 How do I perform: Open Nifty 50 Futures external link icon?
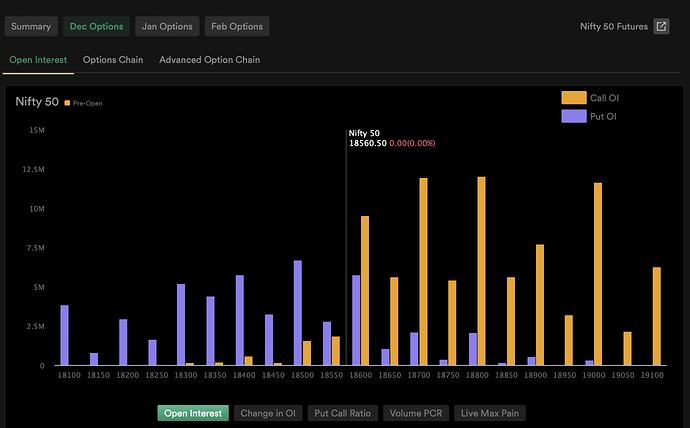pyautogui.click(x=661, y=26)
